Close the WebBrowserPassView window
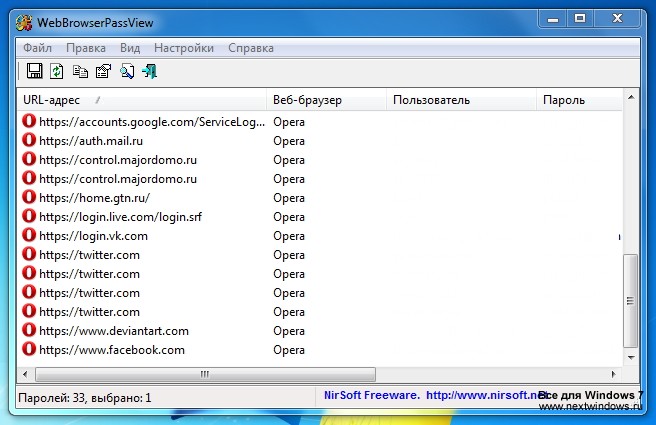656x425 pixels. click(x=618, y=19)
